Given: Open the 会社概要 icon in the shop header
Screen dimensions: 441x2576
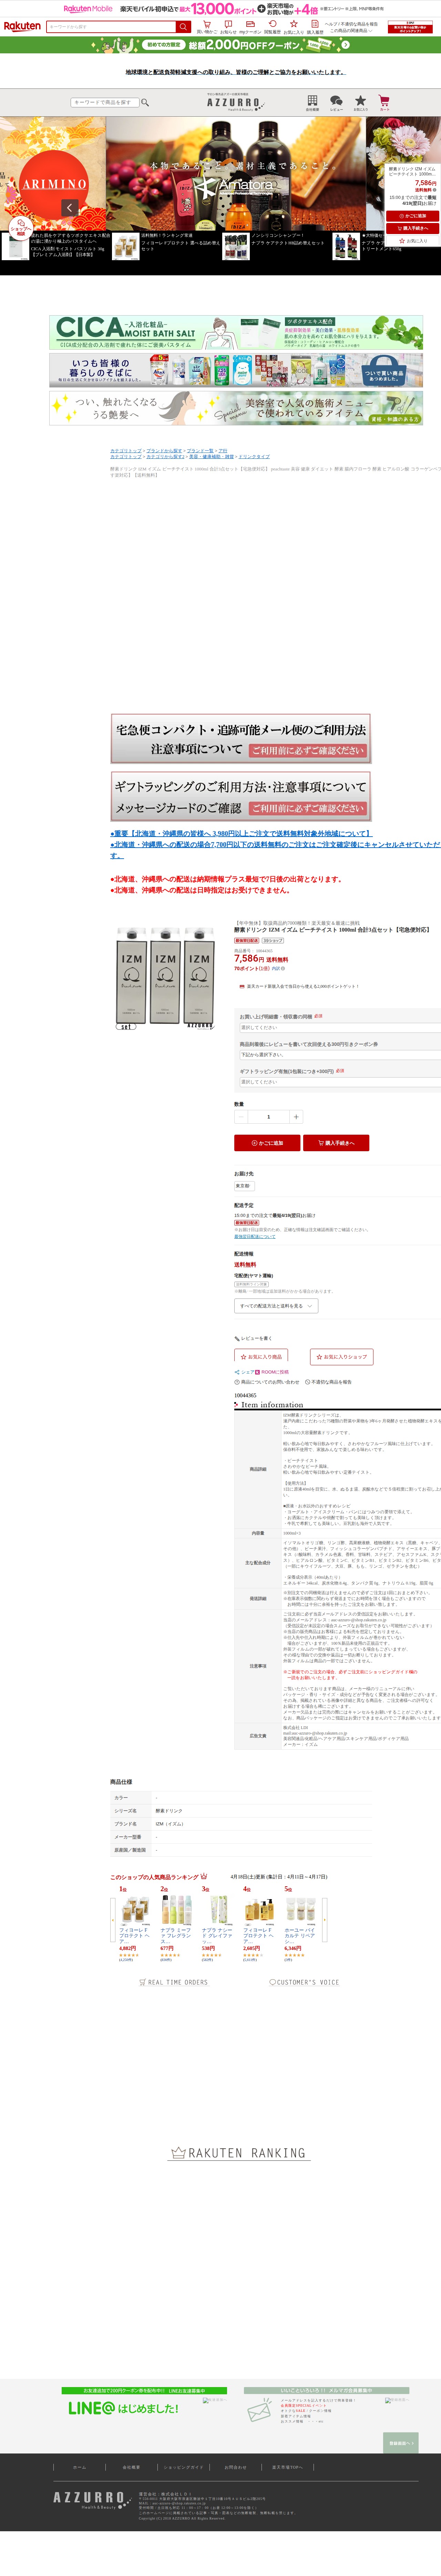Looking at the screenshot, I should (x=312, y=103).
